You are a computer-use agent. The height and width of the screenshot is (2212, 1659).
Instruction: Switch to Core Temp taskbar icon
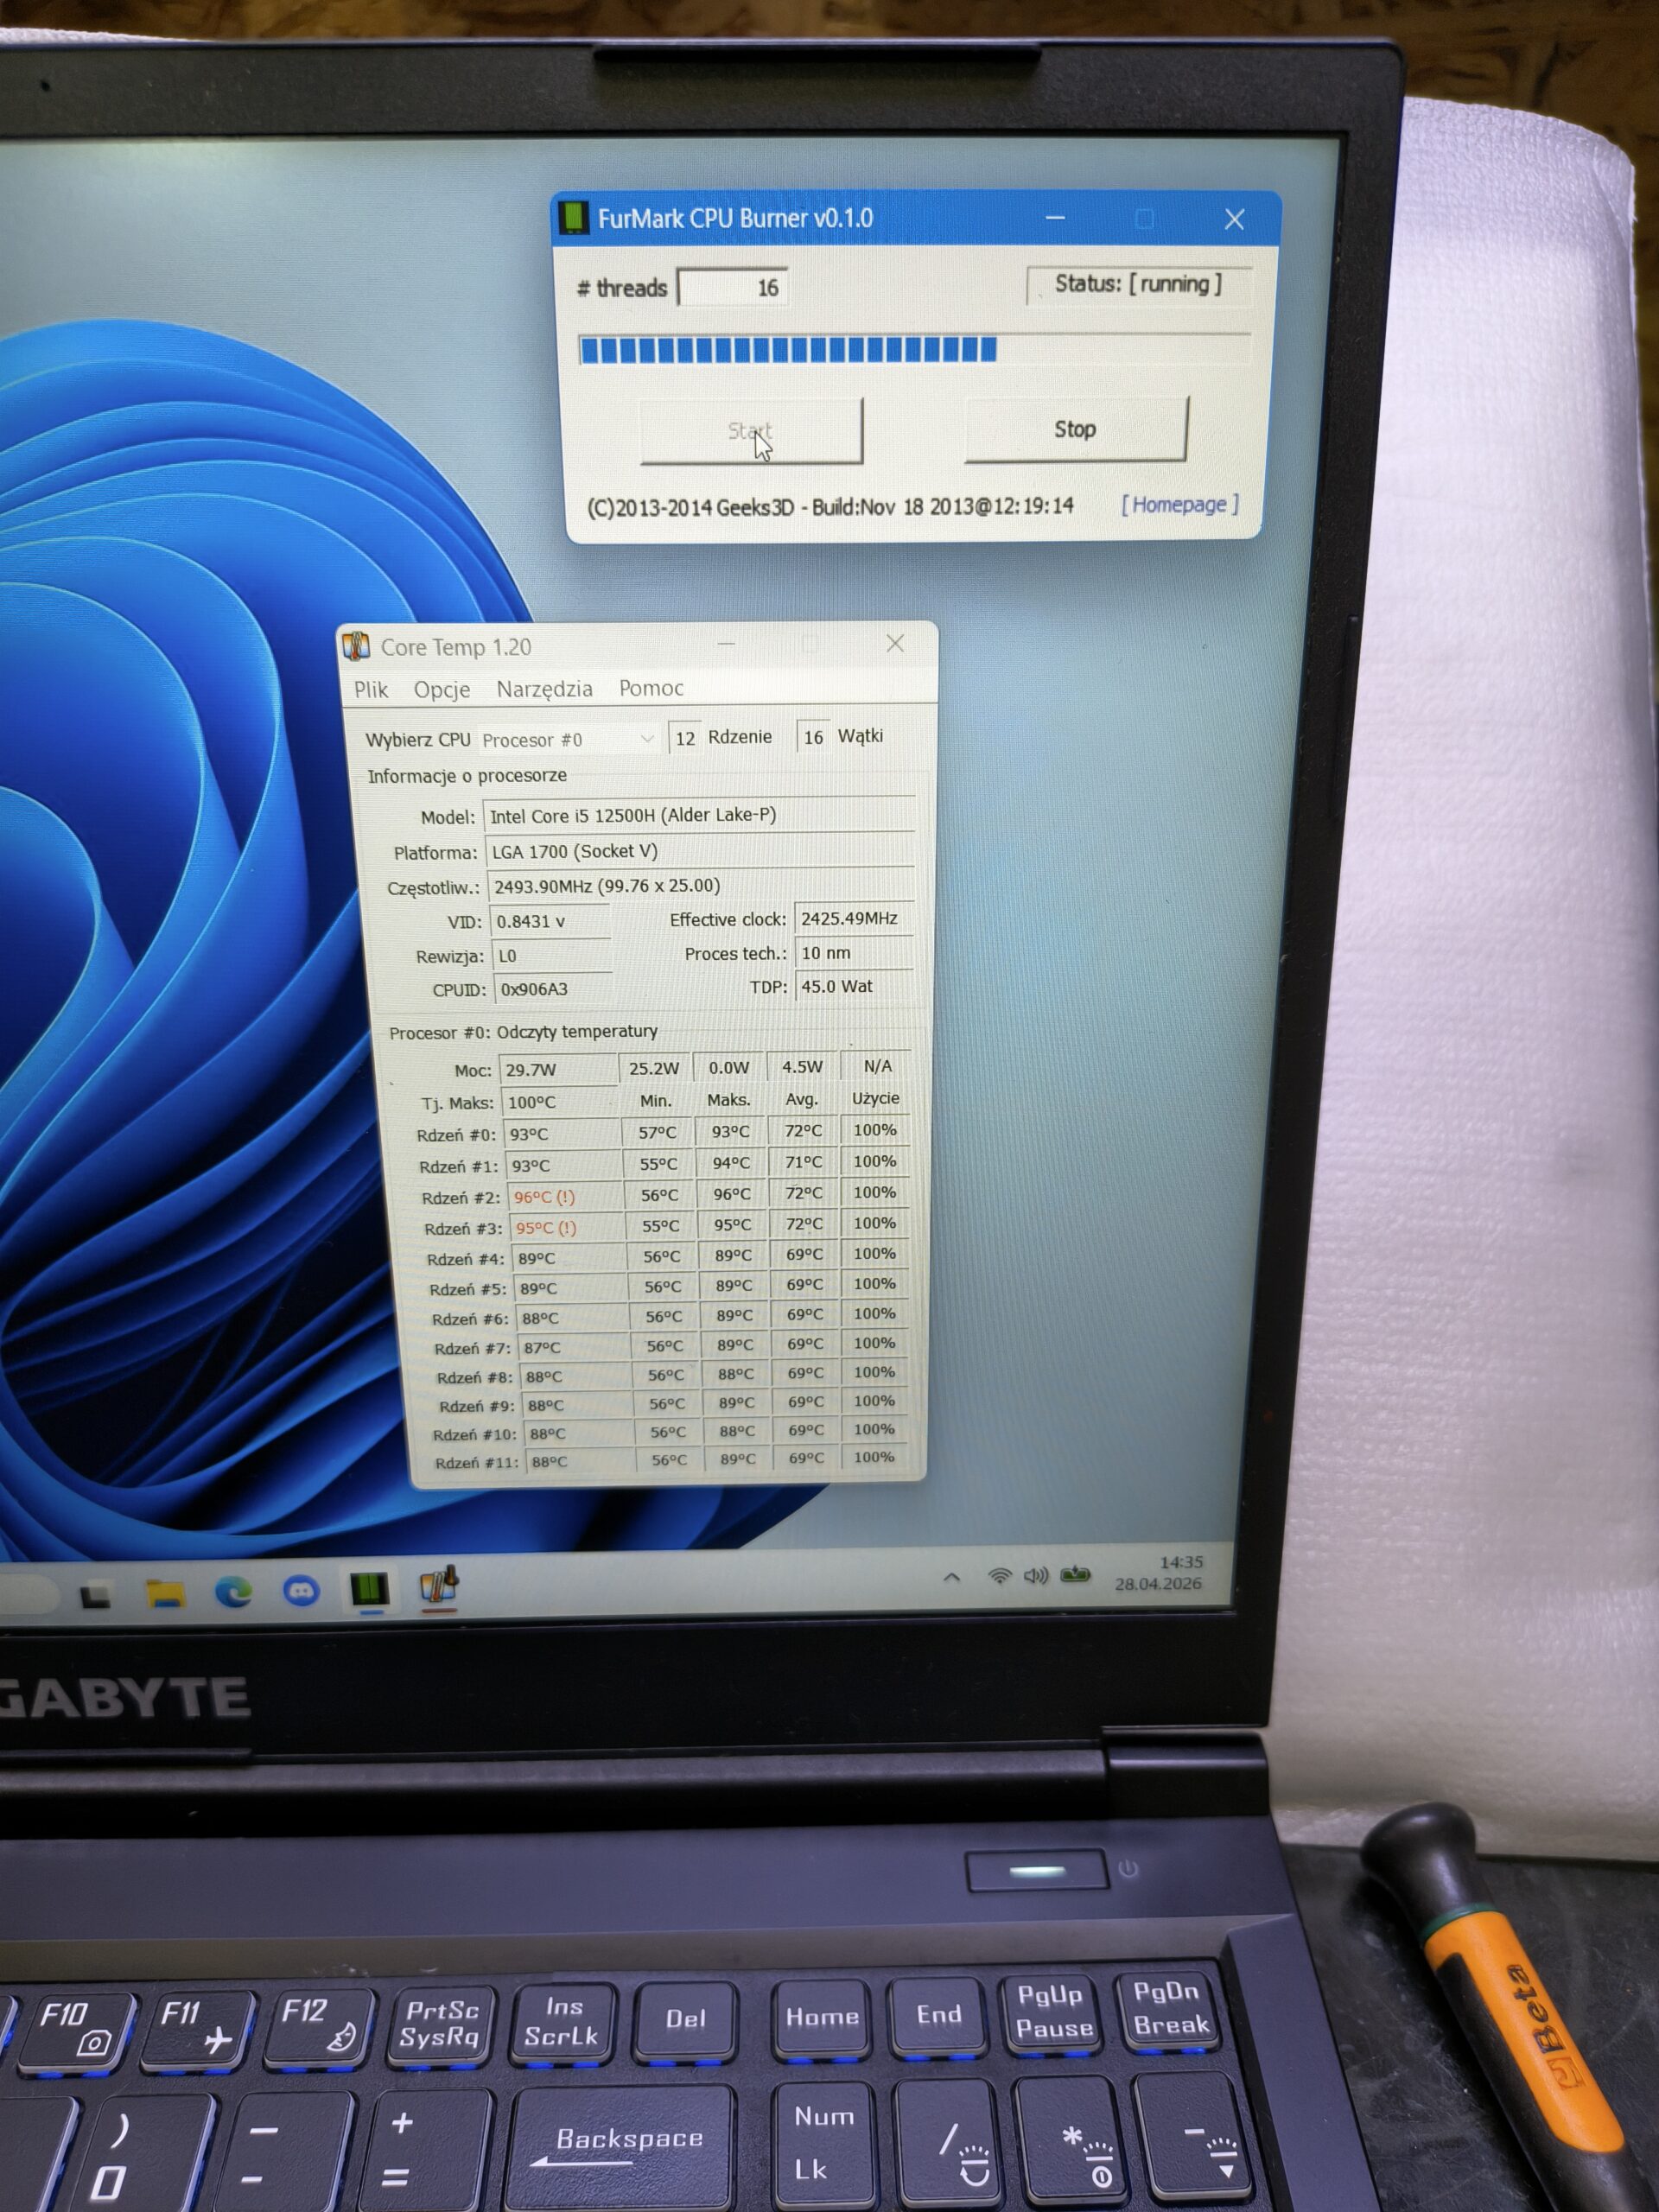[x=439, y=1586]
